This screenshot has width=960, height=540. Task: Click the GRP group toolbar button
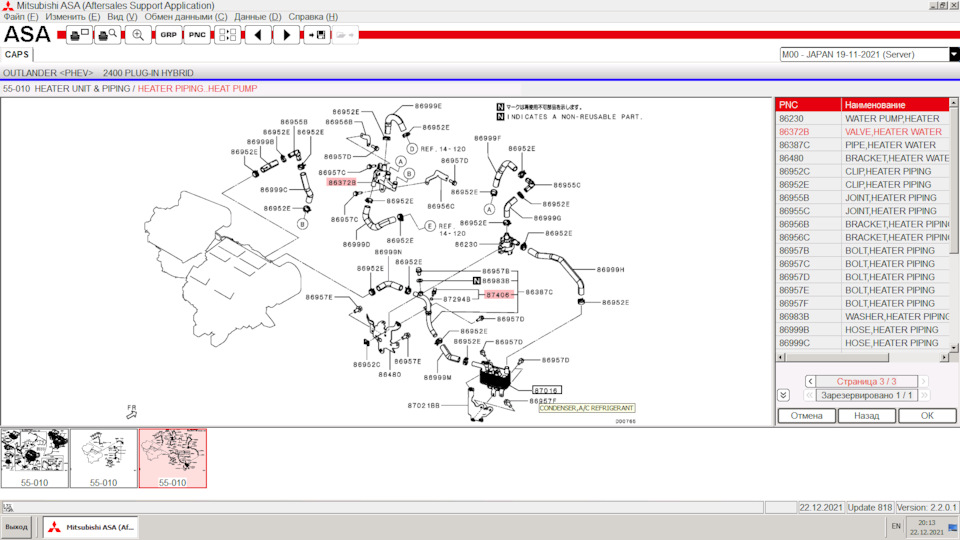(x=168, y=35)
